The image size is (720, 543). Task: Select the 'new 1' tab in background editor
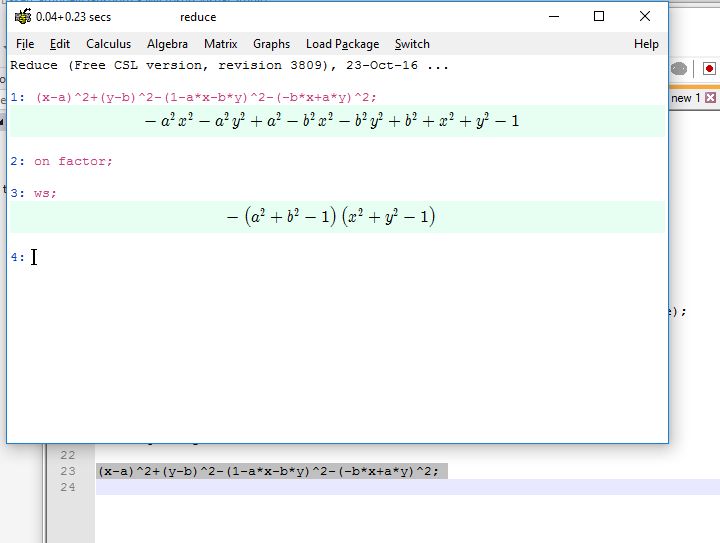click(x=685, y=98)
